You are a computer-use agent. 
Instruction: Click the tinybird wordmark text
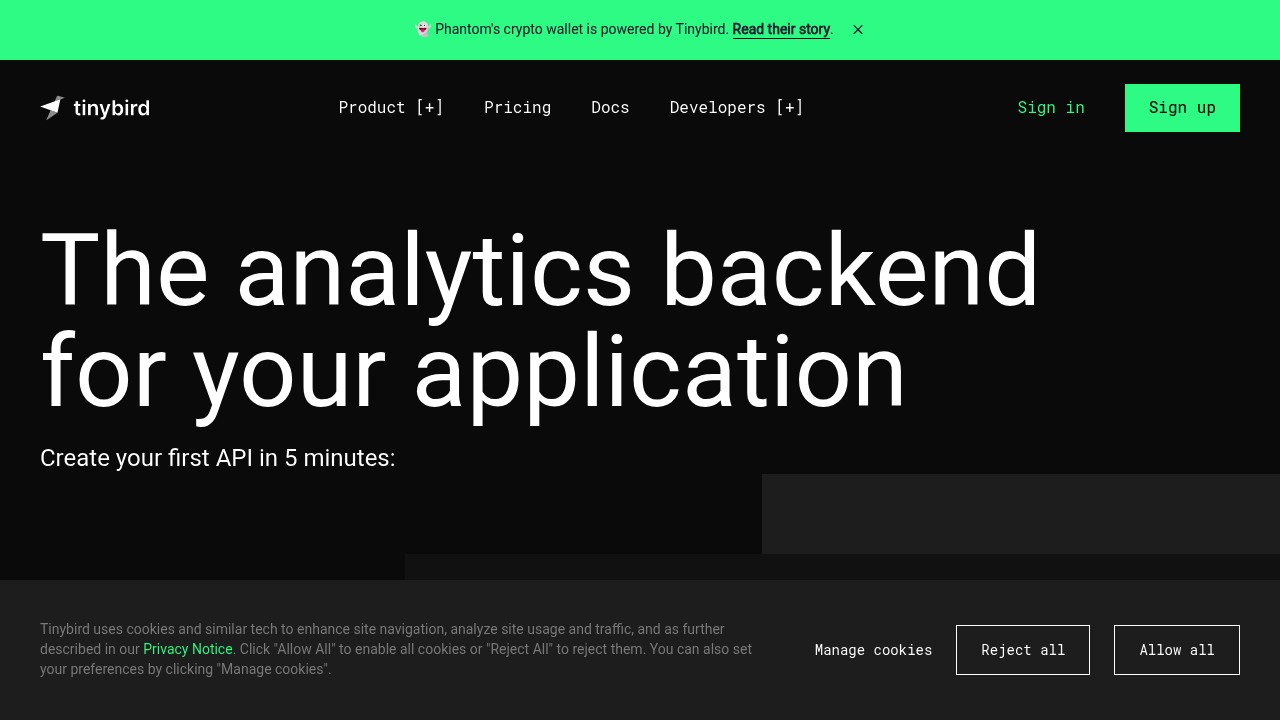(x=111, y=108)
